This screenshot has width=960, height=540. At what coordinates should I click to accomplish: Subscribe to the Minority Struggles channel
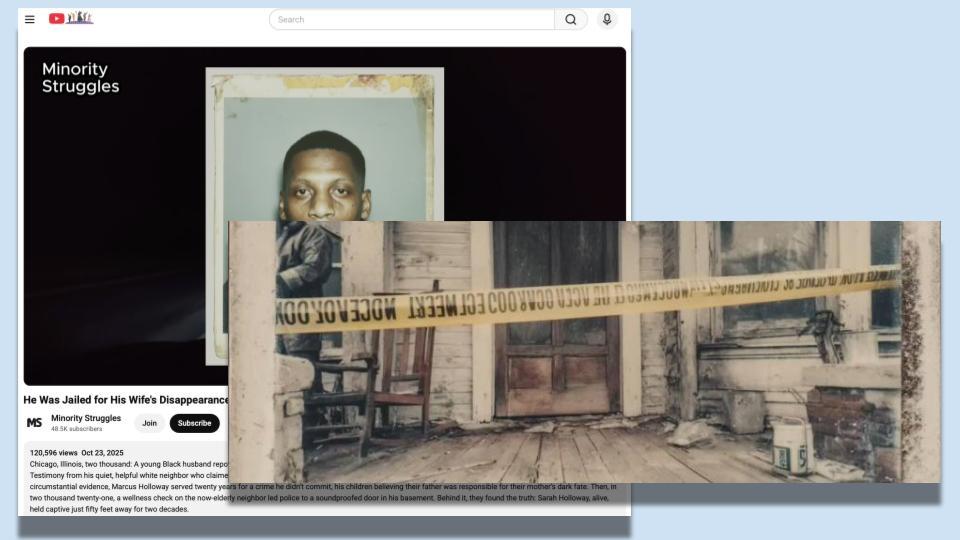194,423
